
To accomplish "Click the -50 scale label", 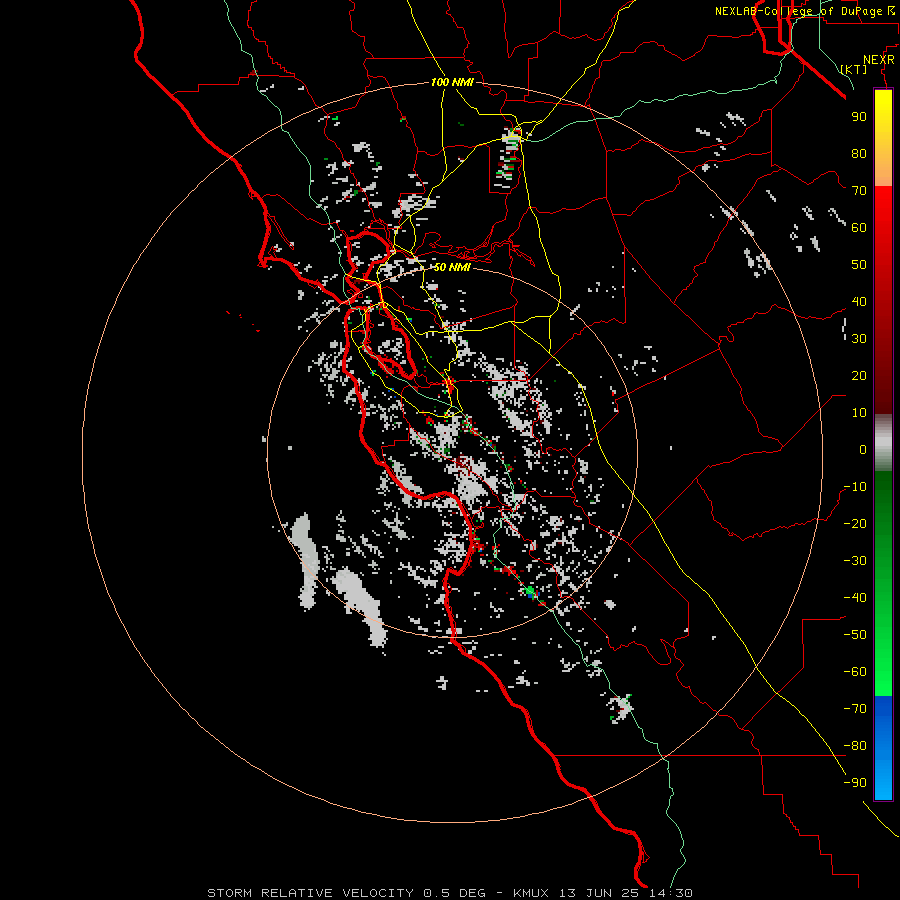I will [x=855, y=635].
